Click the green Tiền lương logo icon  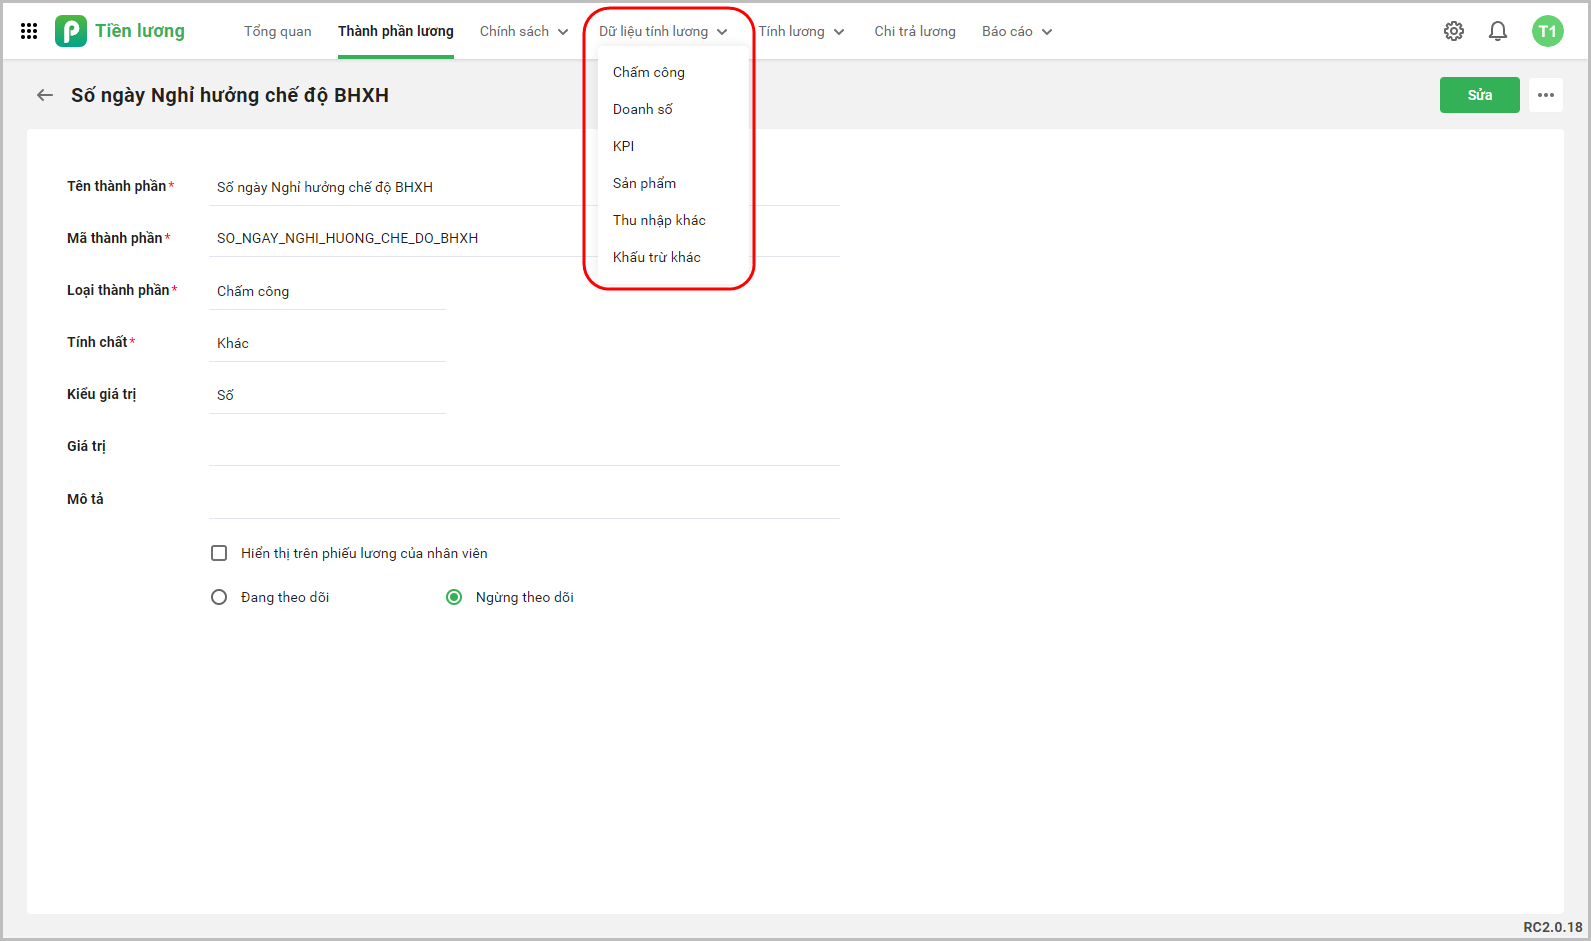click(70, 31)
